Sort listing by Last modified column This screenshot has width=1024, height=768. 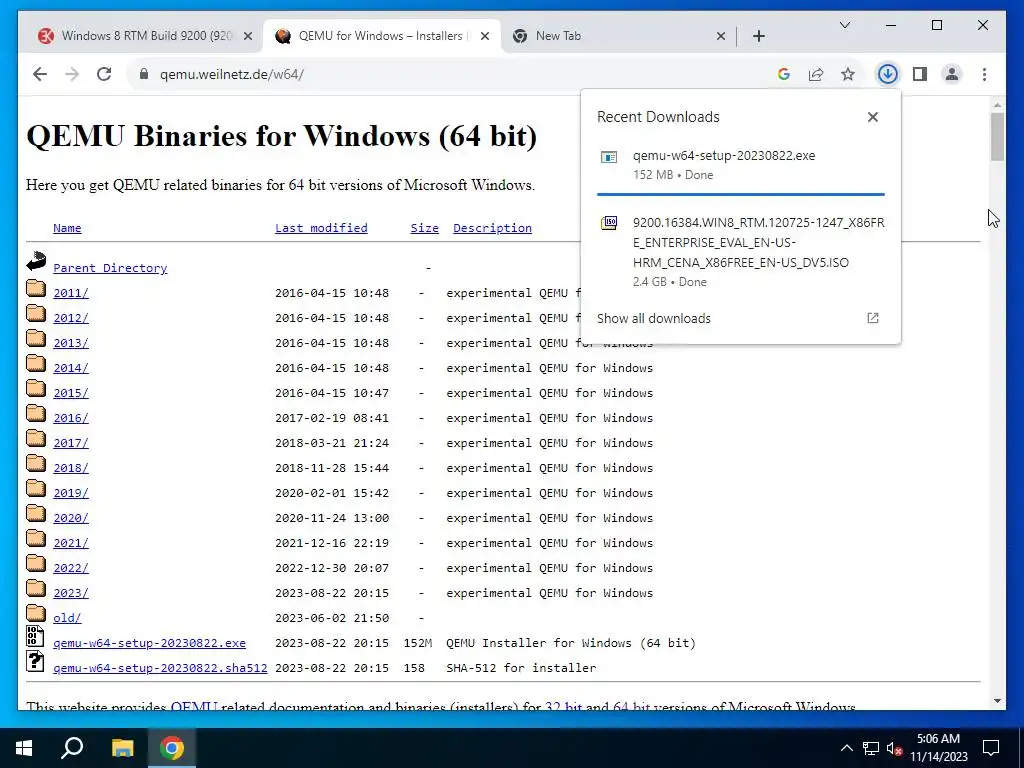tap(321, 228)
